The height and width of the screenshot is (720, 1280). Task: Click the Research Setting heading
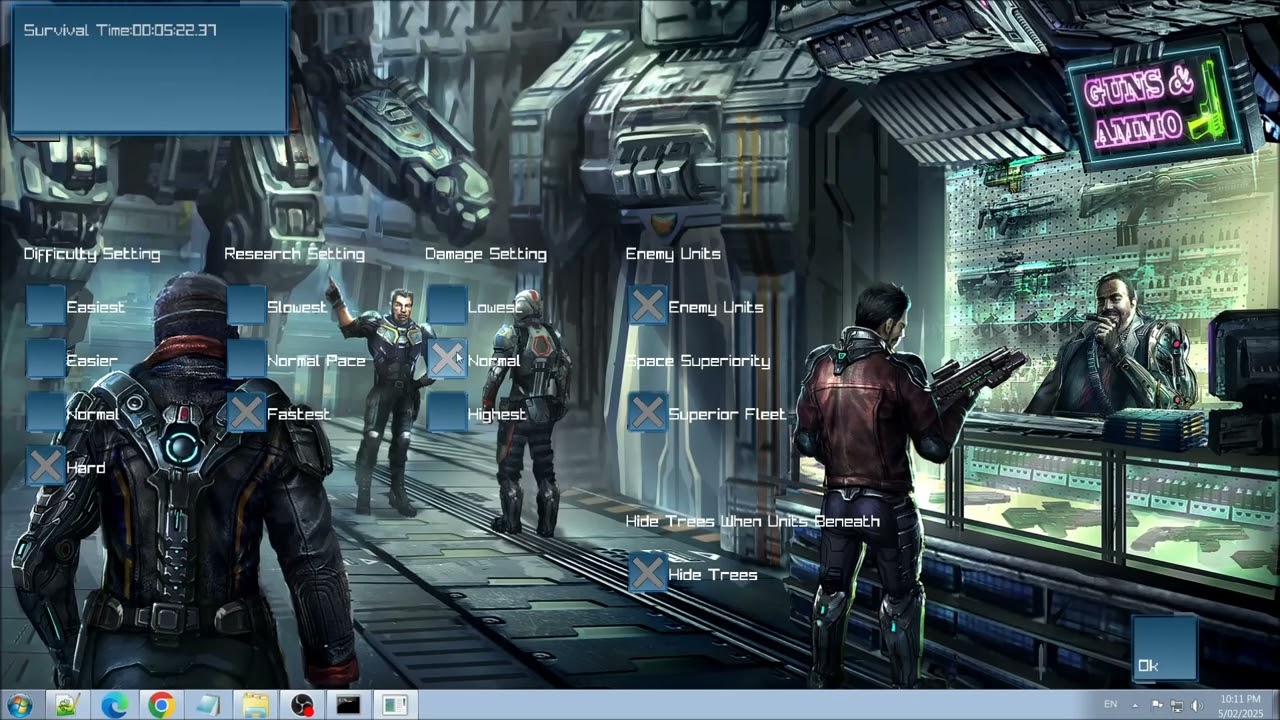pyautogui.click(x=294, y=254)
